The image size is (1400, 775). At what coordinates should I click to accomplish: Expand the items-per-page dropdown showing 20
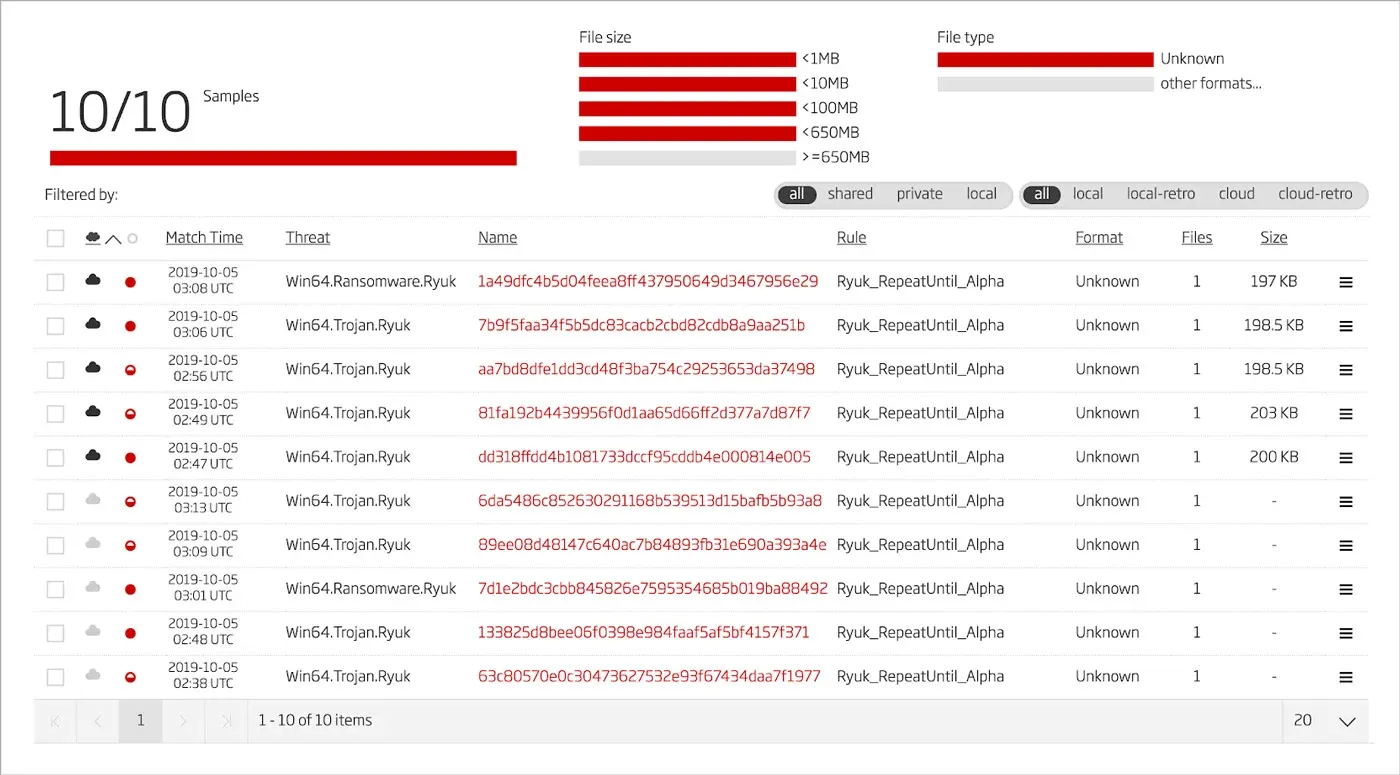tap(1346, 721)
